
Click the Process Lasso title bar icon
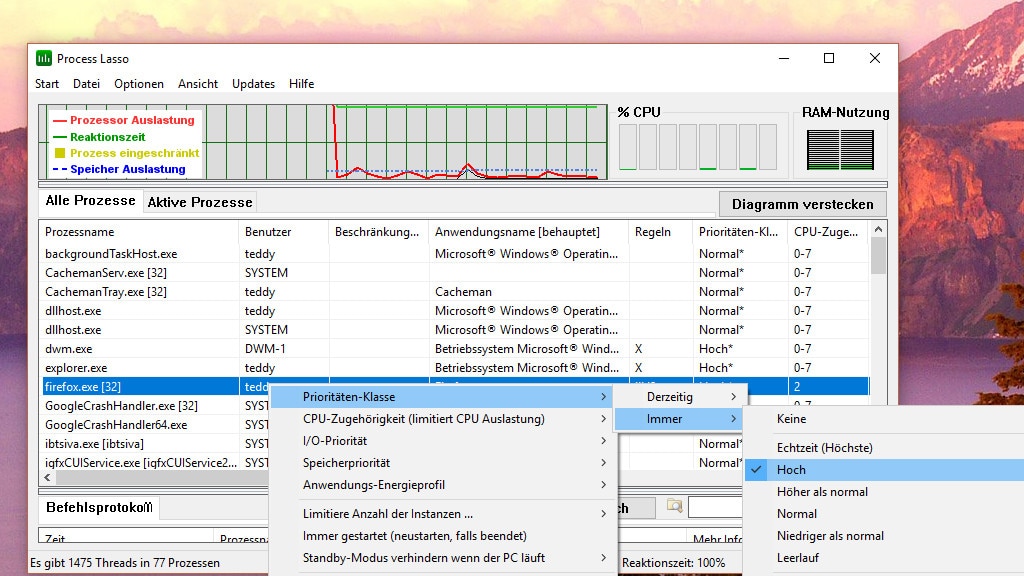click(x=44, y=58)
